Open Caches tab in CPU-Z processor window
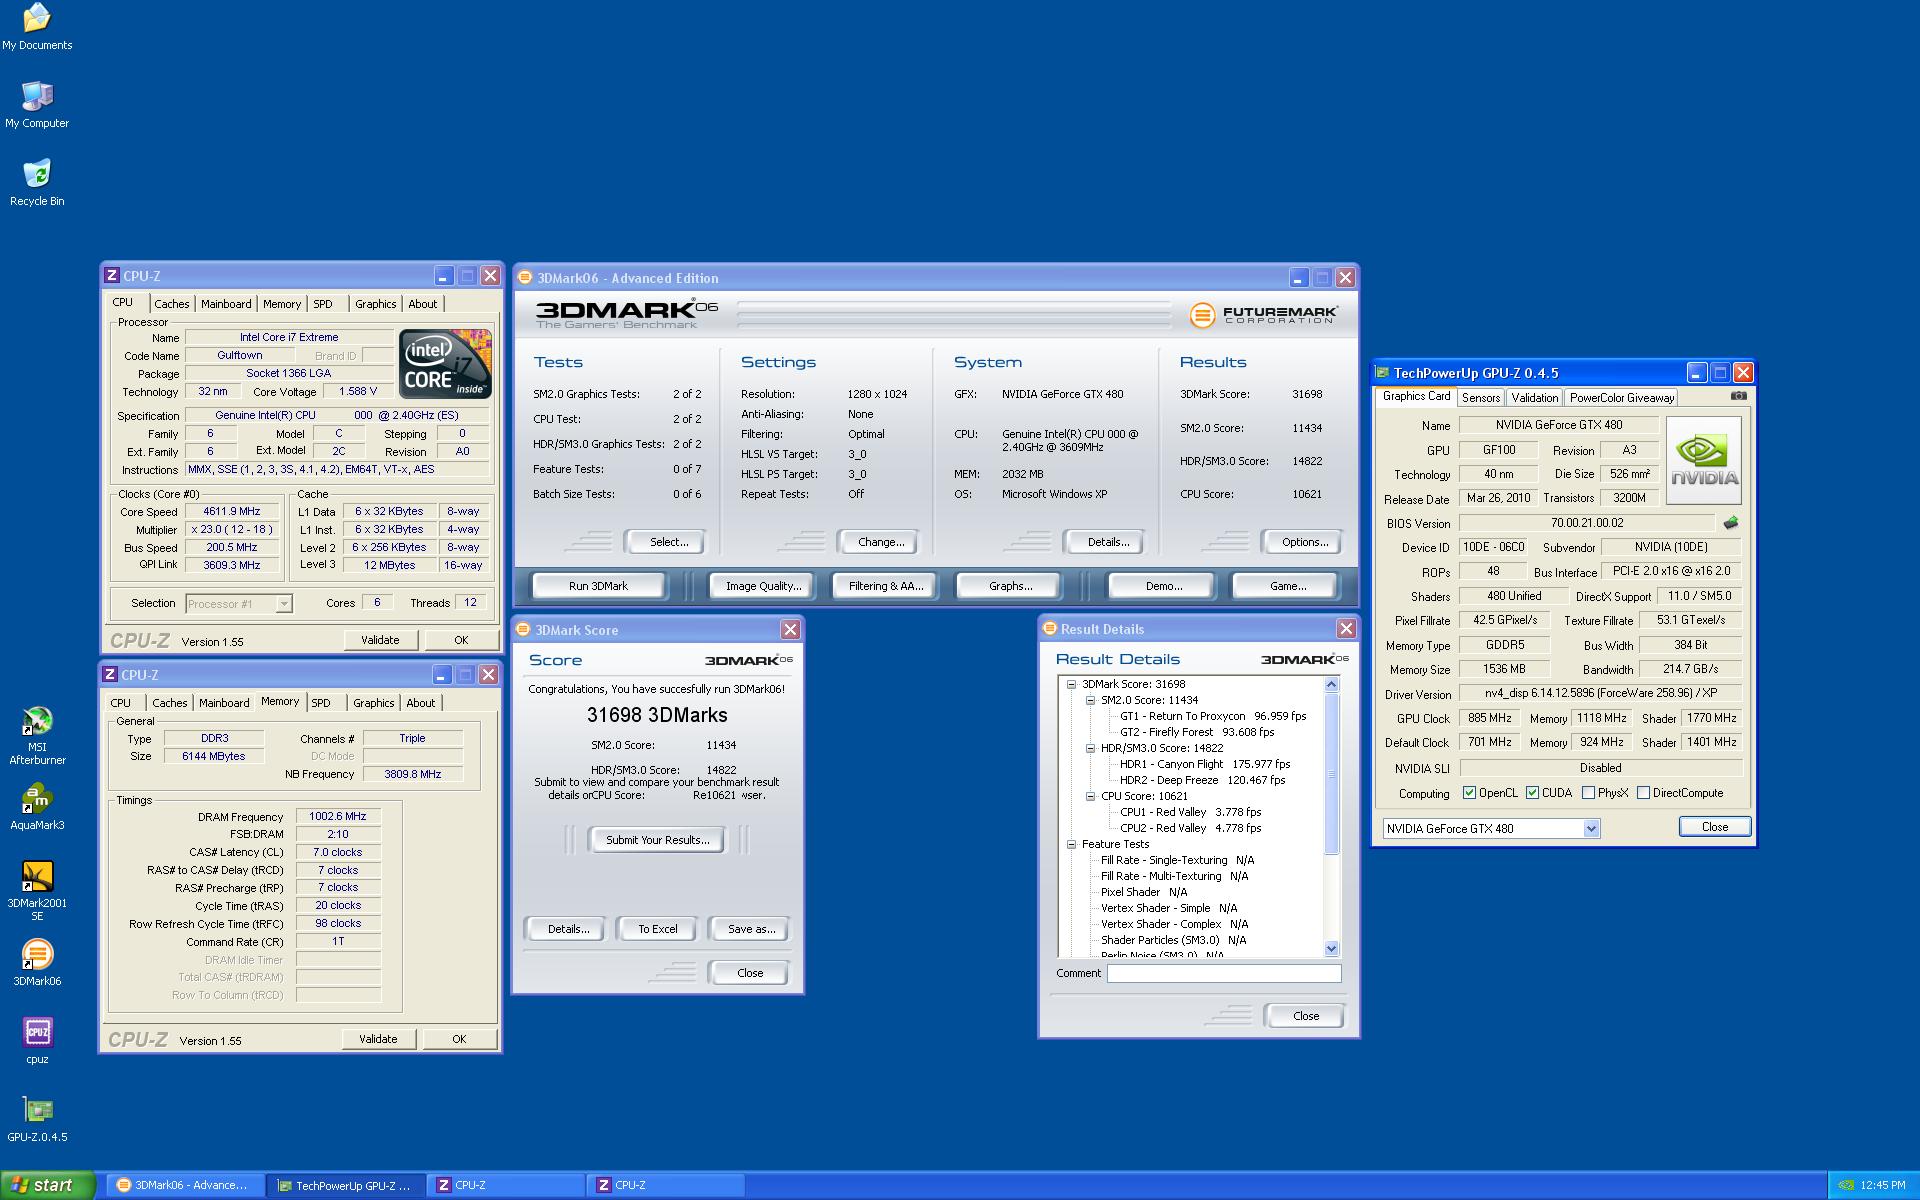 172,304
